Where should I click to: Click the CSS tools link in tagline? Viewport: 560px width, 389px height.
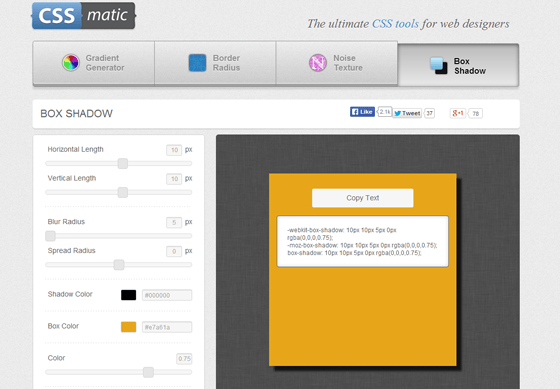click(x=395, y=24)
